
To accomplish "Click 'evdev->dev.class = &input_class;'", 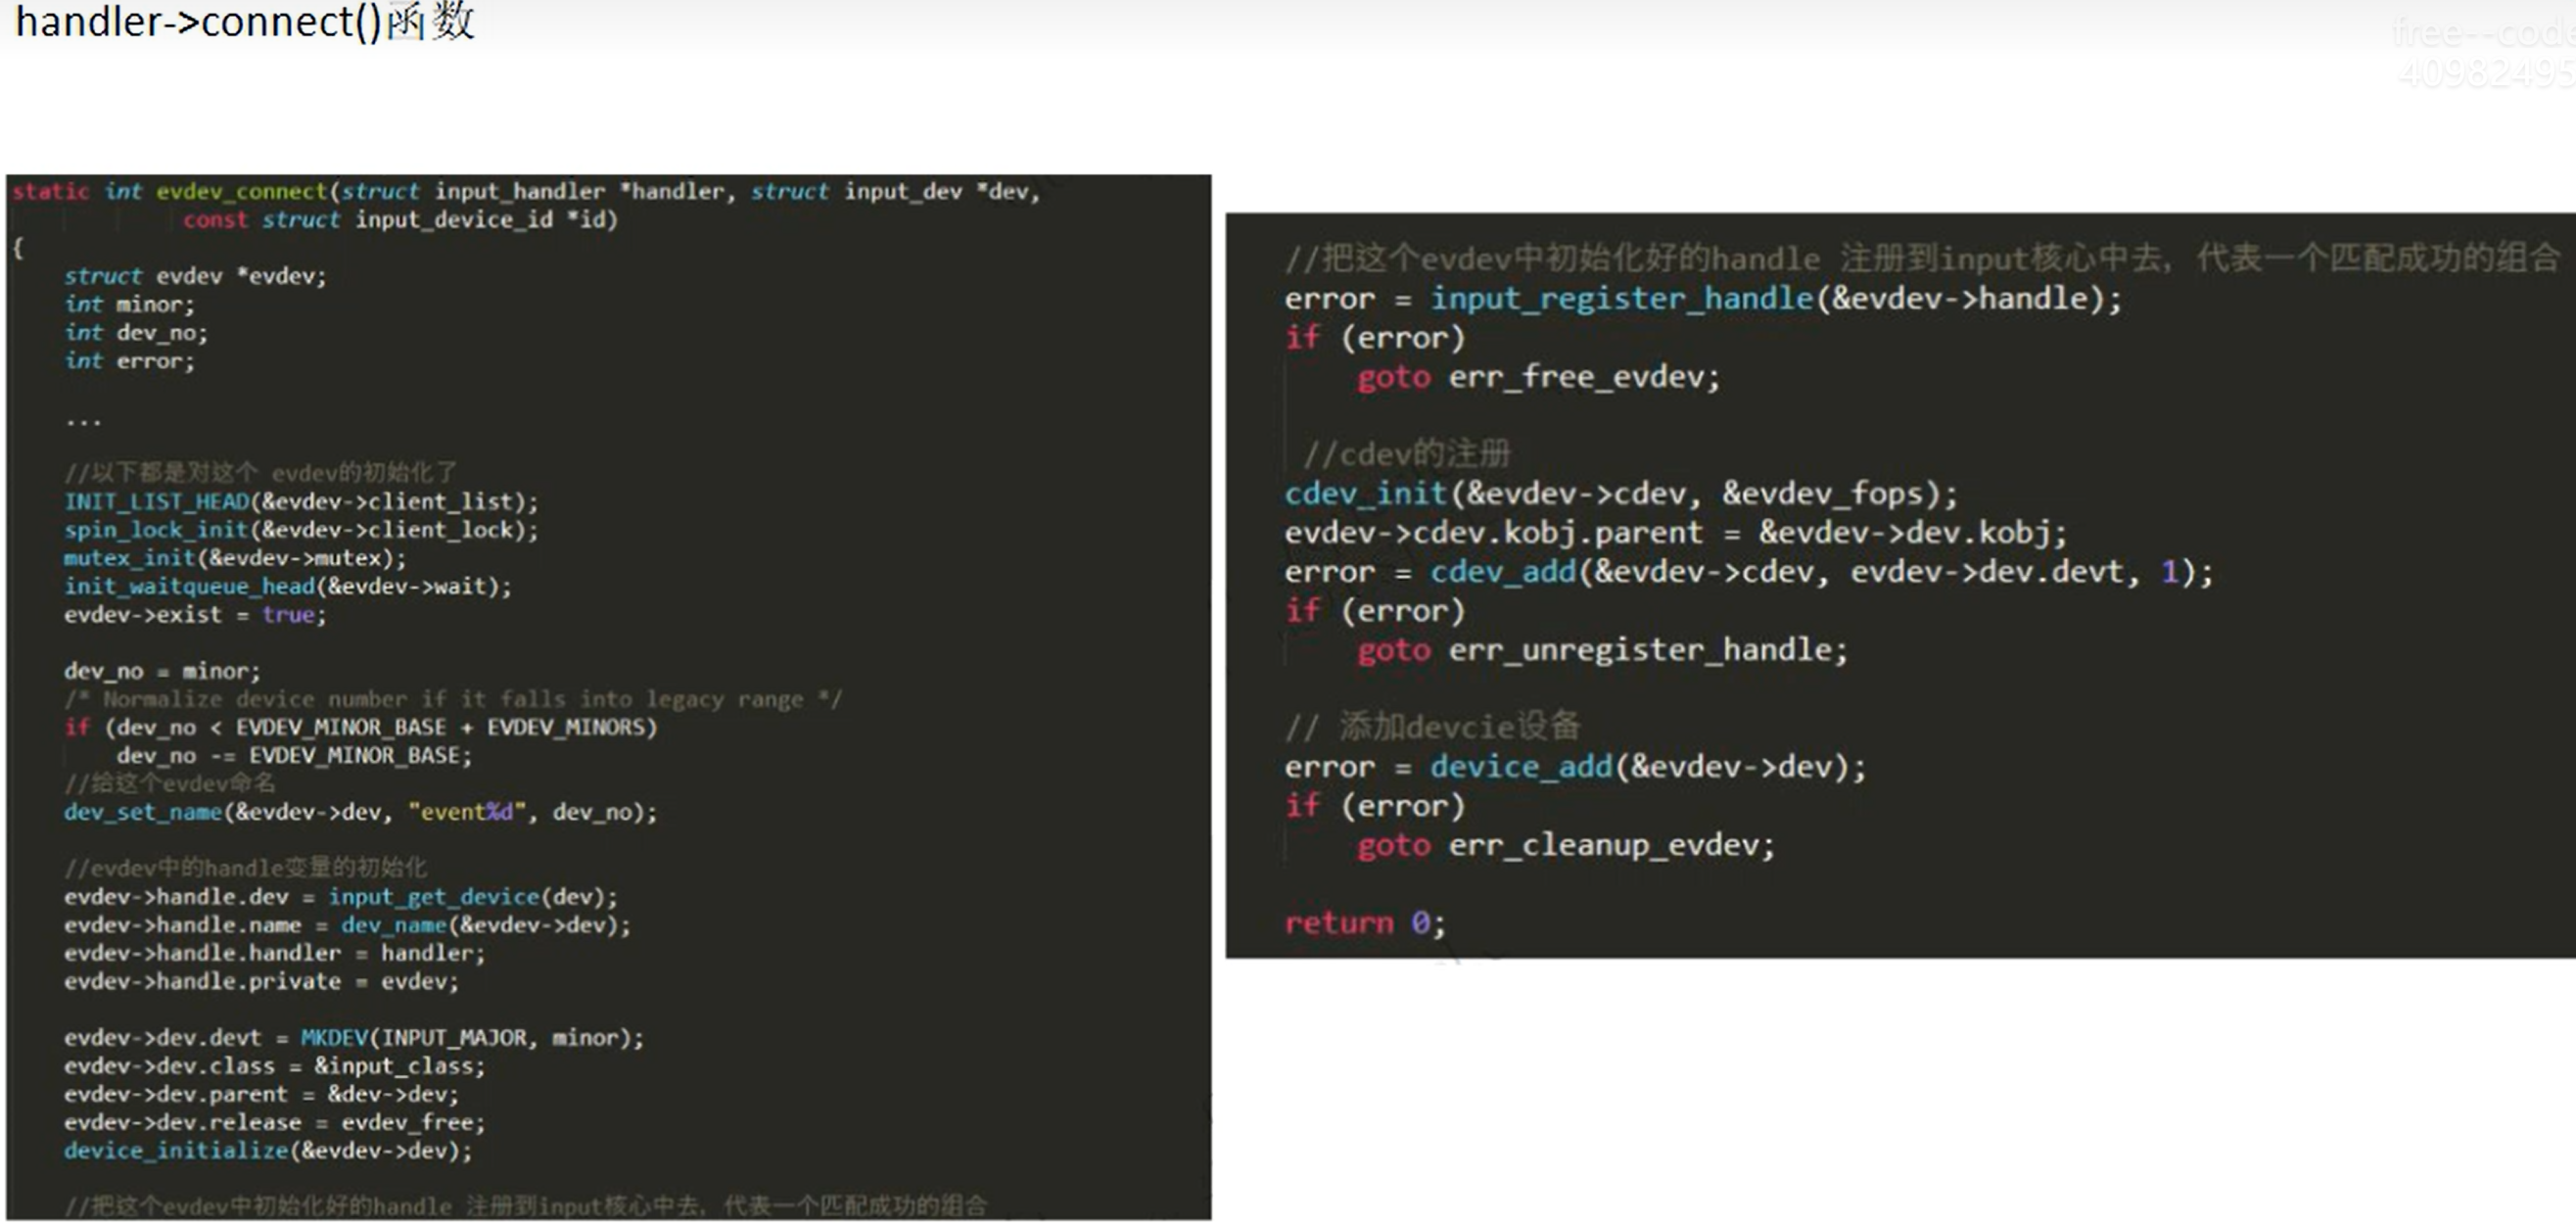I will coord(275,1065).
